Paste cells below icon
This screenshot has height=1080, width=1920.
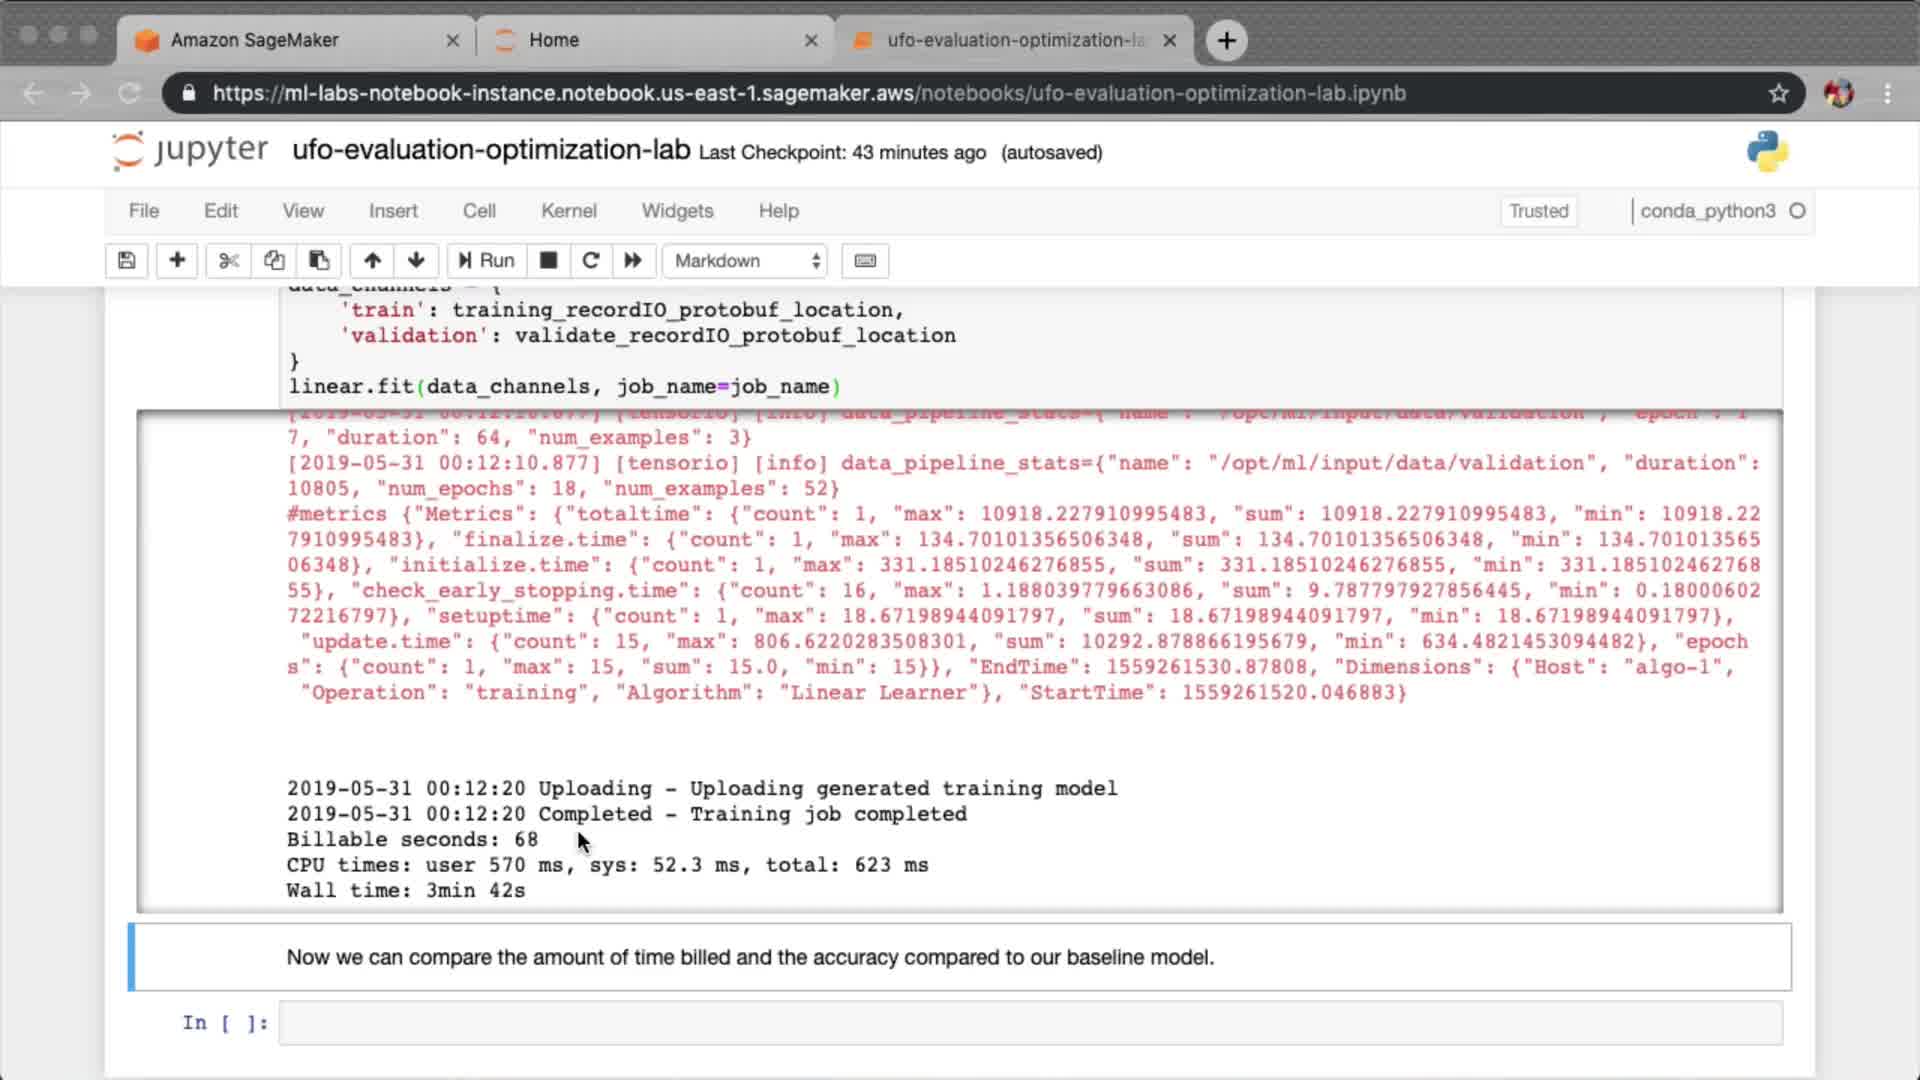(x=319, y=260)
